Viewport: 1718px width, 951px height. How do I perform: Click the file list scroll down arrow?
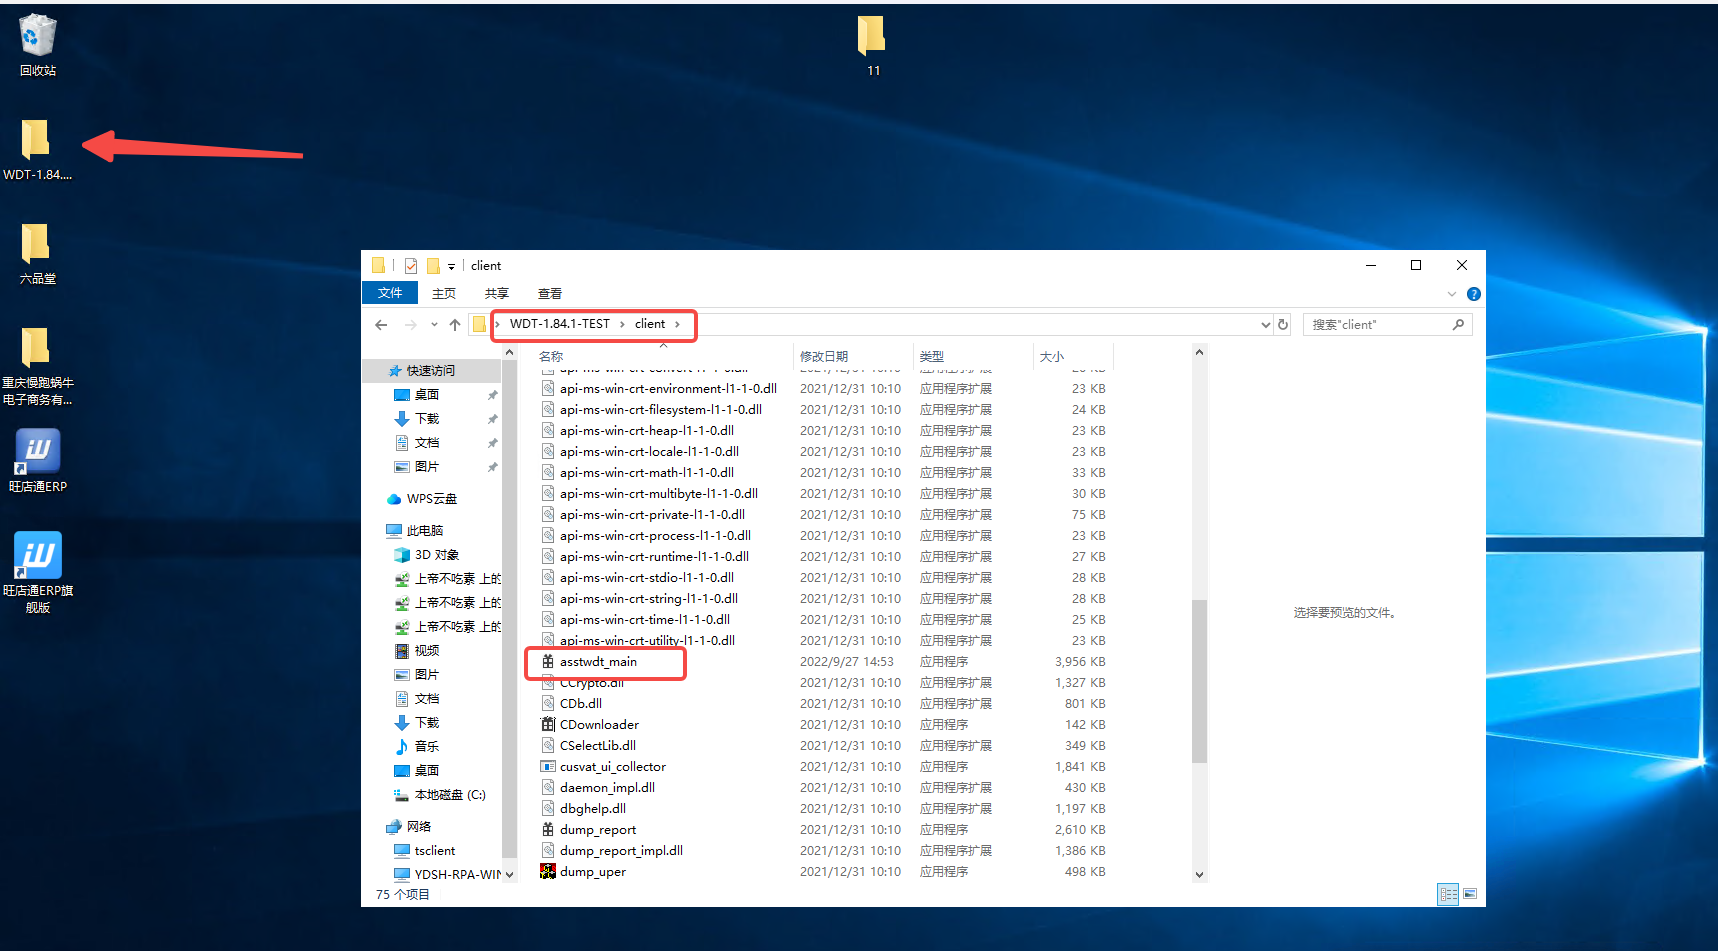click(1199, 875)
